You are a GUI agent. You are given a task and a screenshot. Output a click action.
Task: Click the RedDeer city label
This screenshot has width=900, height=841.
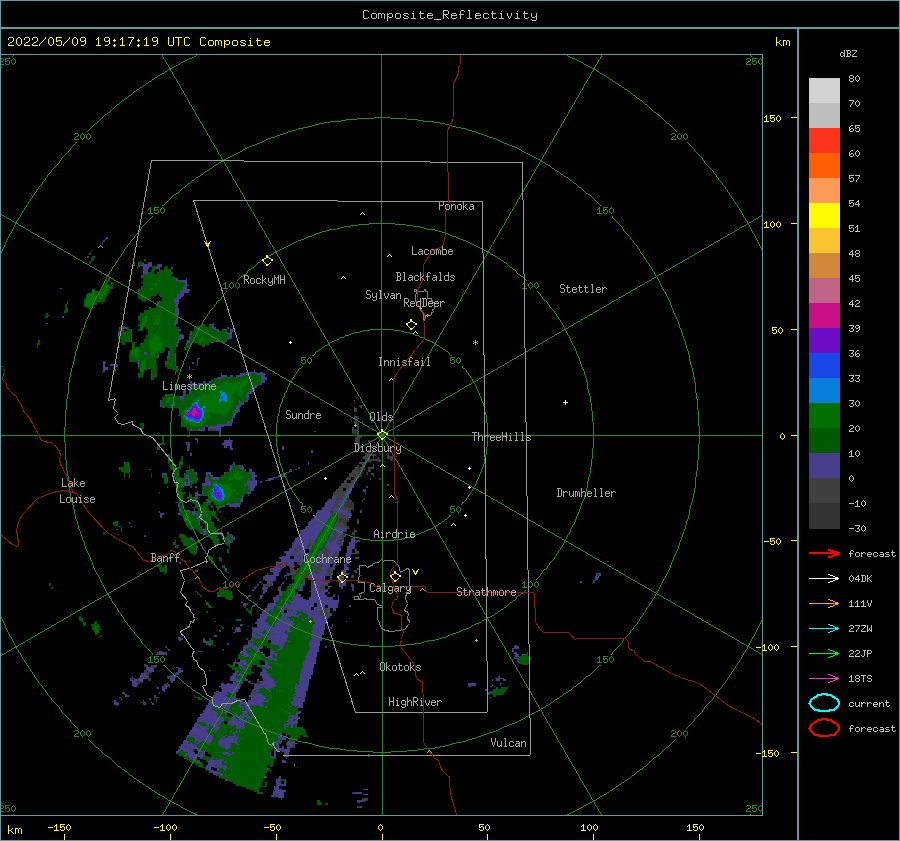(x=424, y=303)
